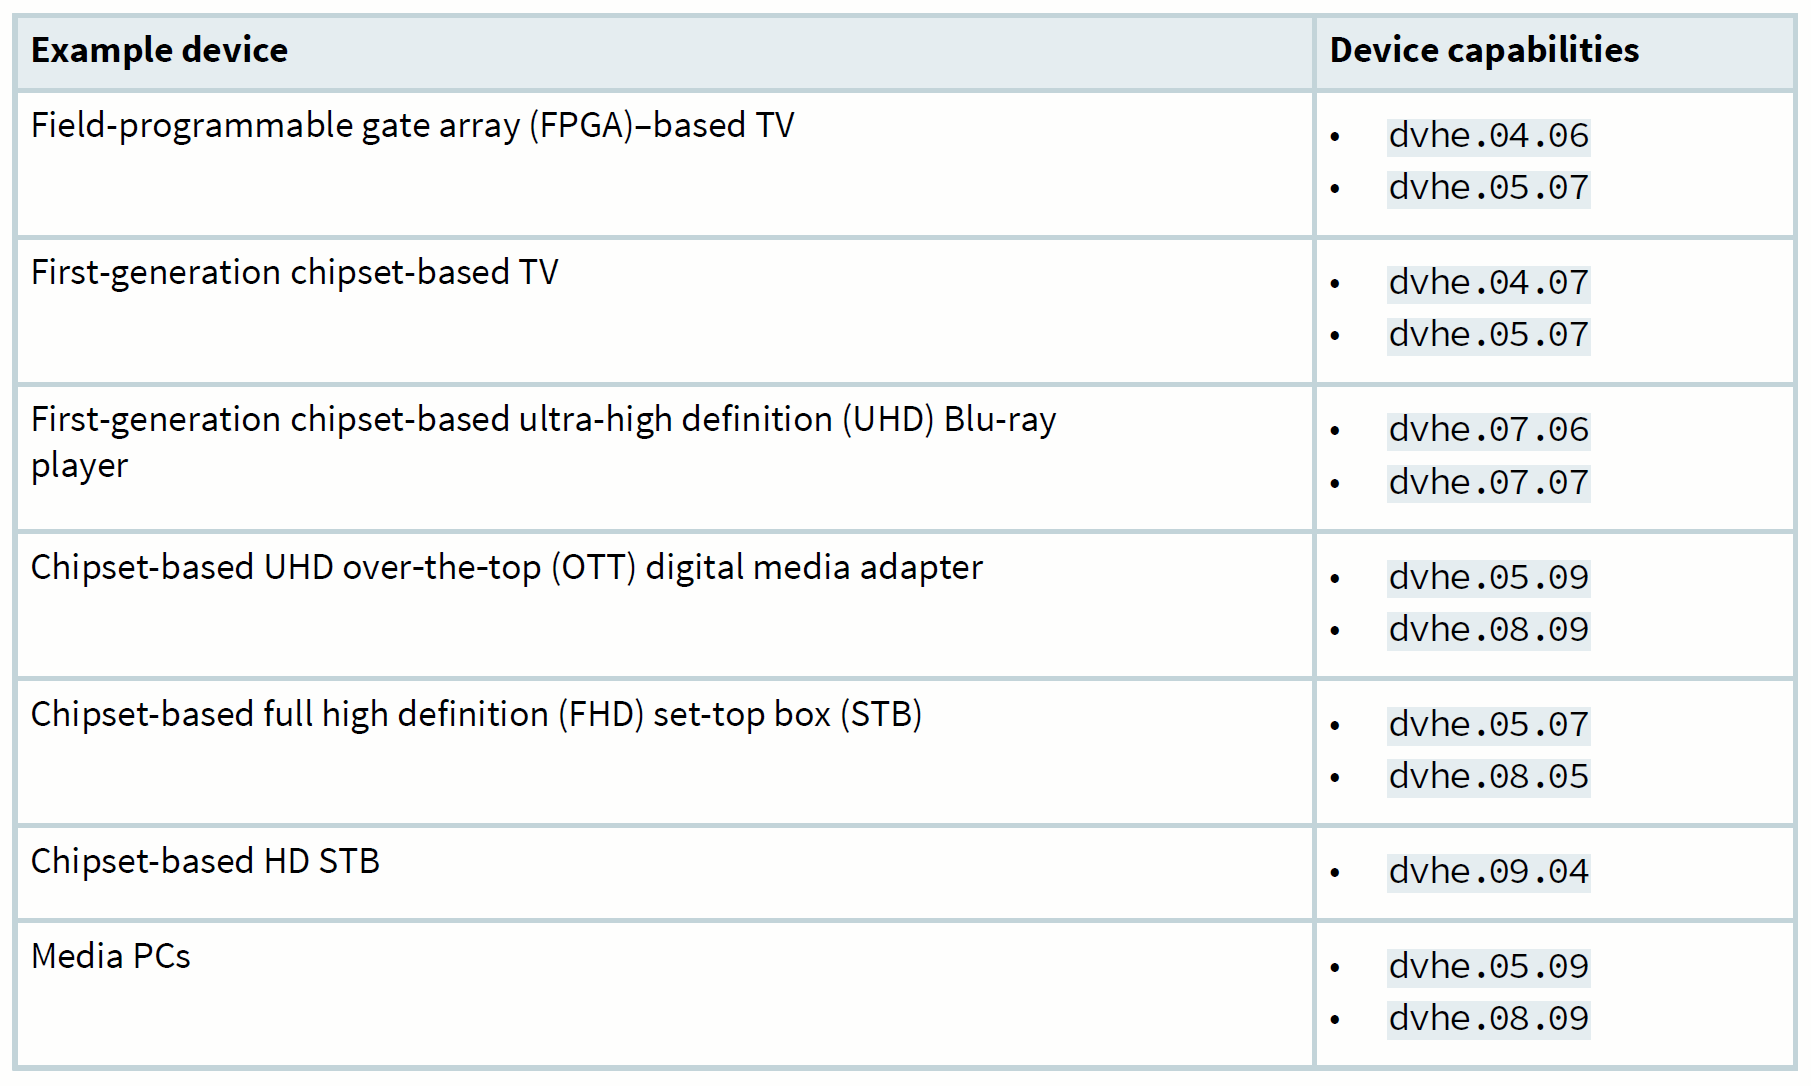The width and height of the screenshot is (1811, 1086).
Task: Select dvhe.08.09 in the OTT adapter row
Action: coord(1488,630)
